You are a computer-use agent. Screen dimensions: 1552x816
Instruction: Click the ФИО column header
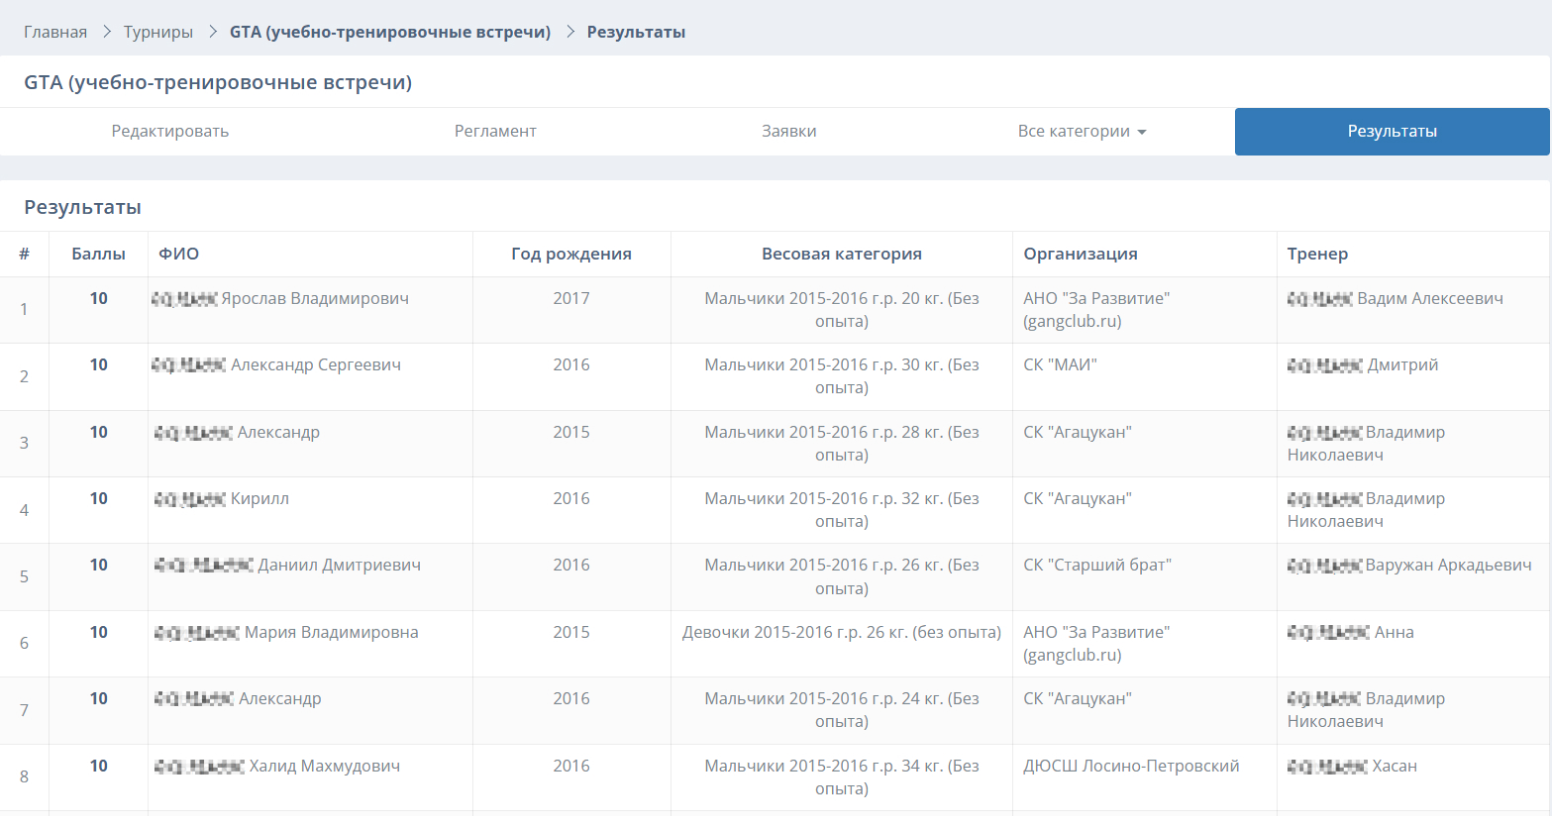click(x=179, y=254)
